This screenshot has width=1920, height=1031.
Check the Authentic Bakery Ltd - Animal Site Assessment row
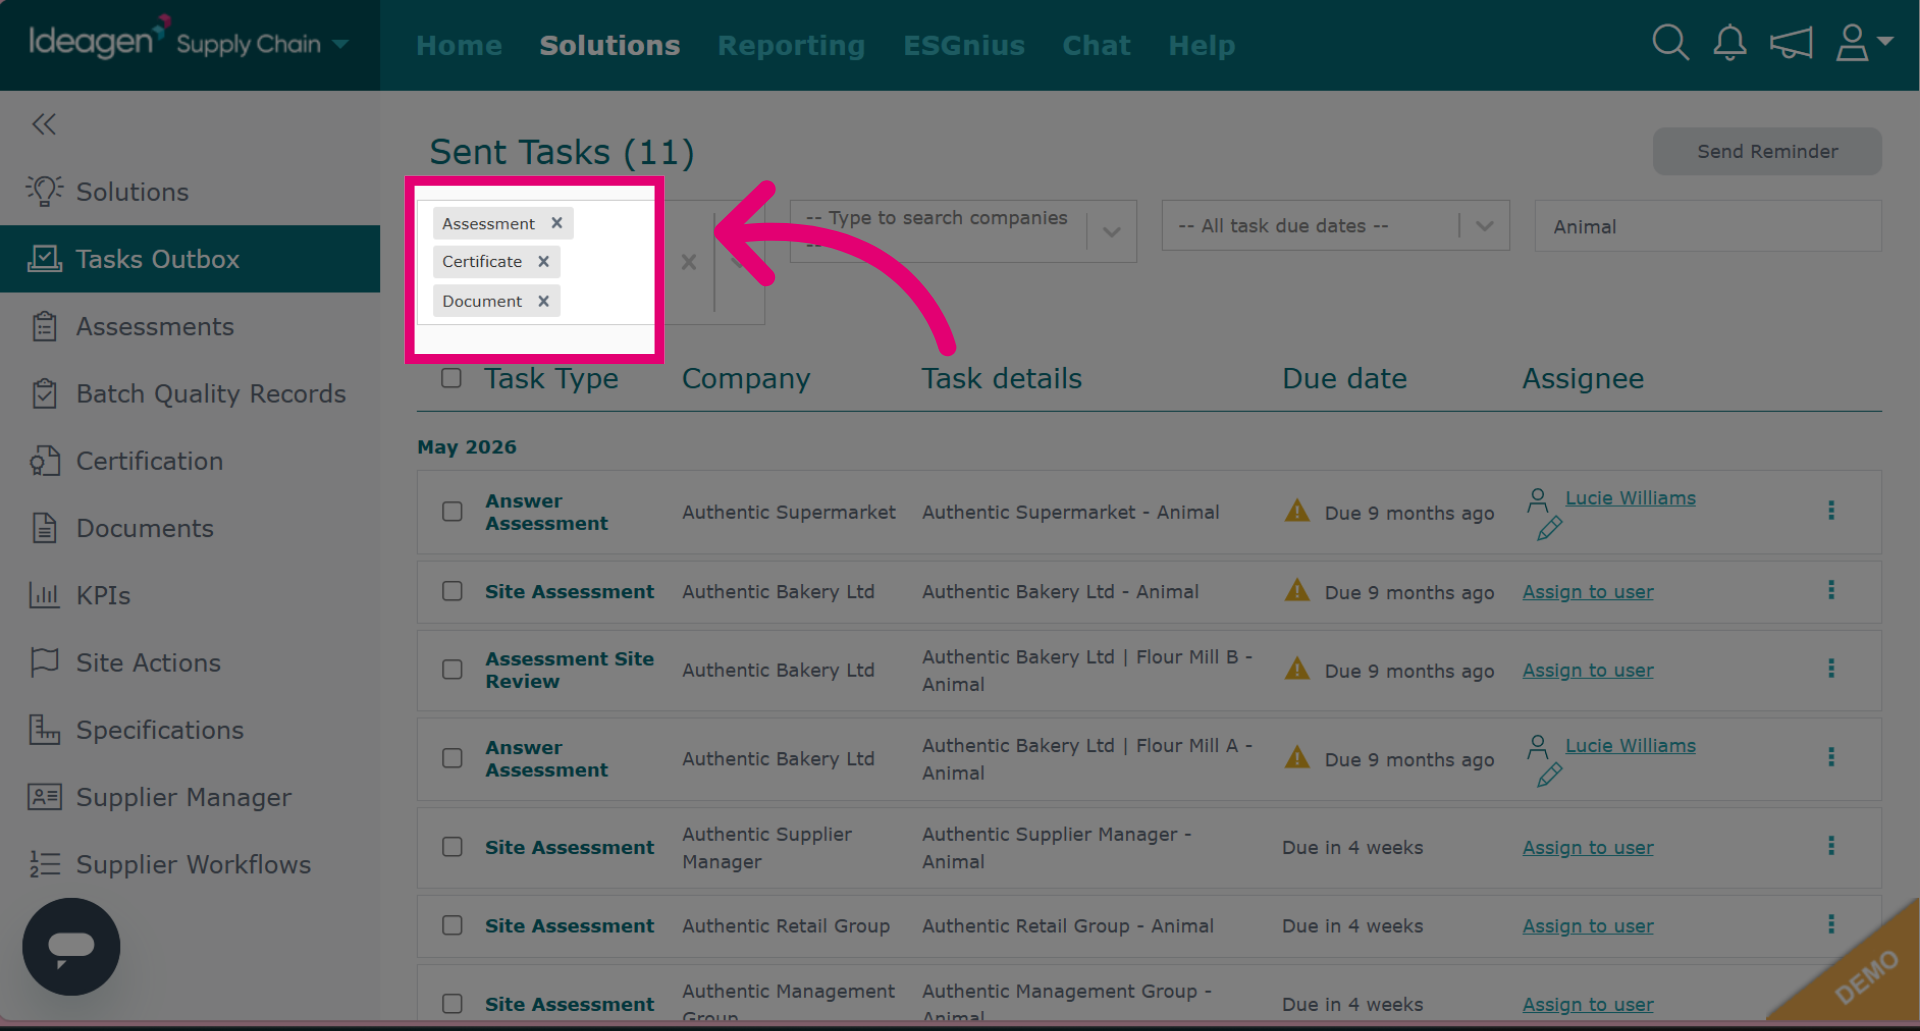(453, 591)
